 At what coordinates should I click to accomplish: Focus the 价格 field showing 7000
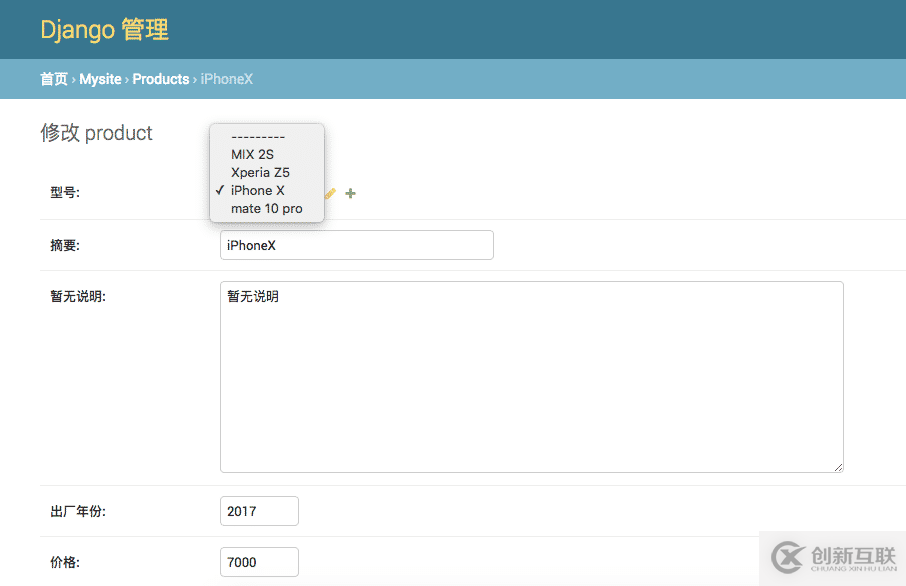point(259,562)
